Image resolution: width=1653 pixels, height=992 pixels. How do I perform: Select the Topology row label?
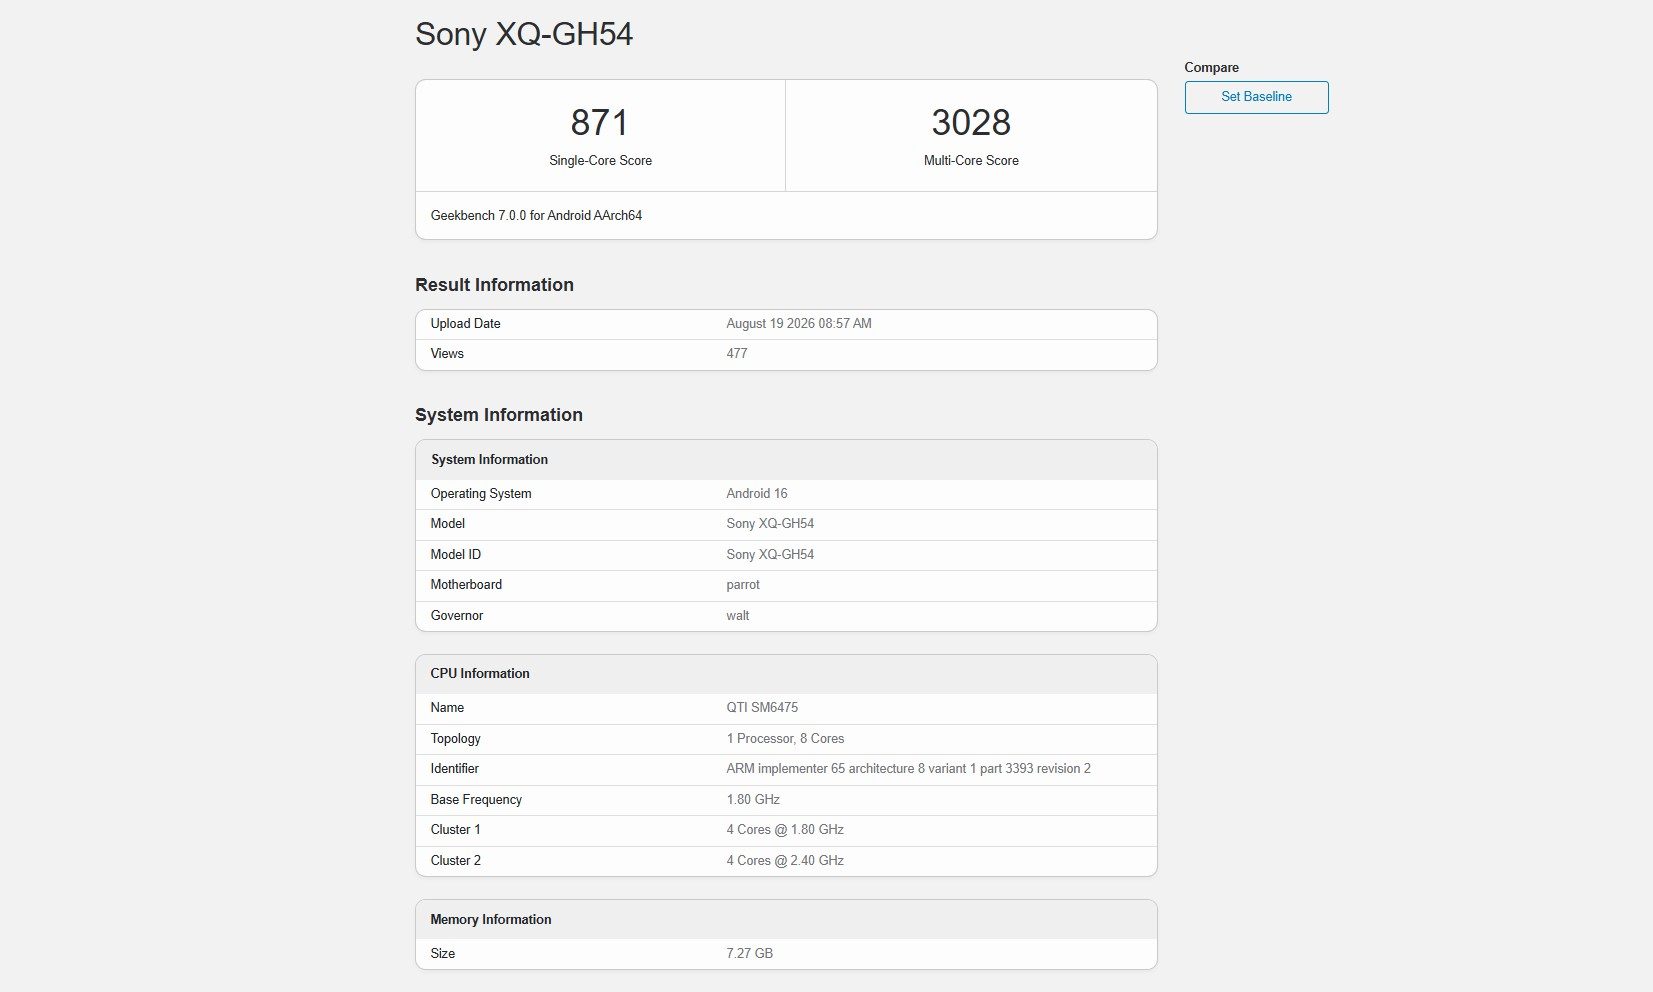pyautogui.click(x=456, y=739)
